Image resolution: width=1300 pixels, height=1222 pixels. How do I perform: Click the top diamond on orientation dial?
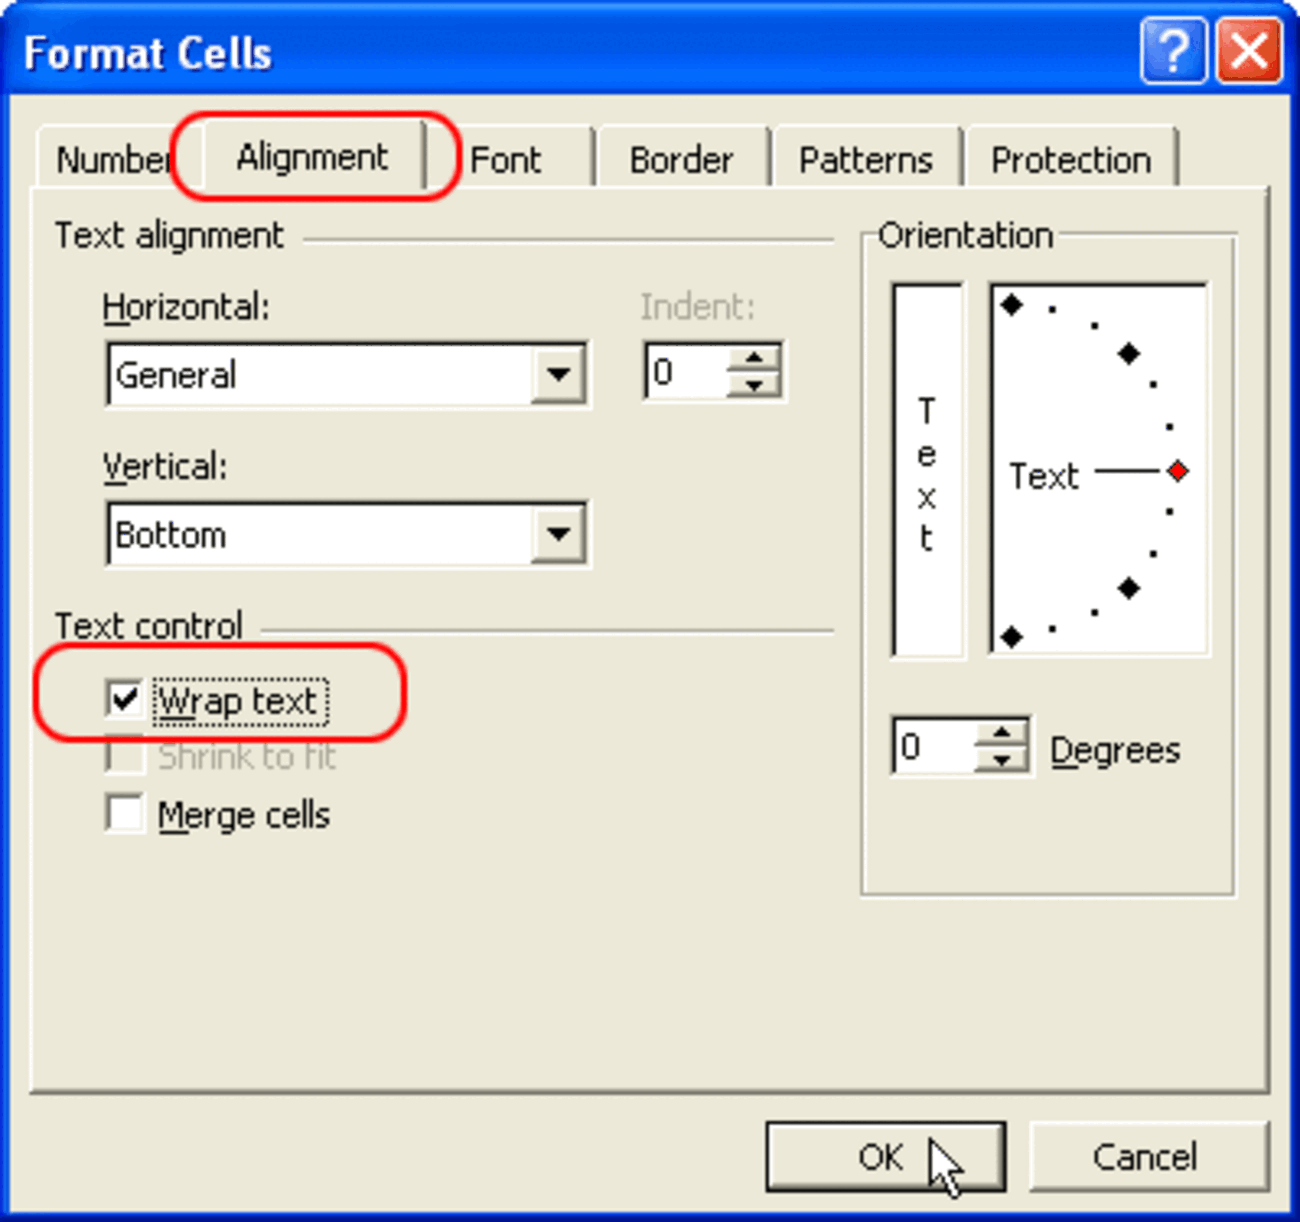[1012, 304]
